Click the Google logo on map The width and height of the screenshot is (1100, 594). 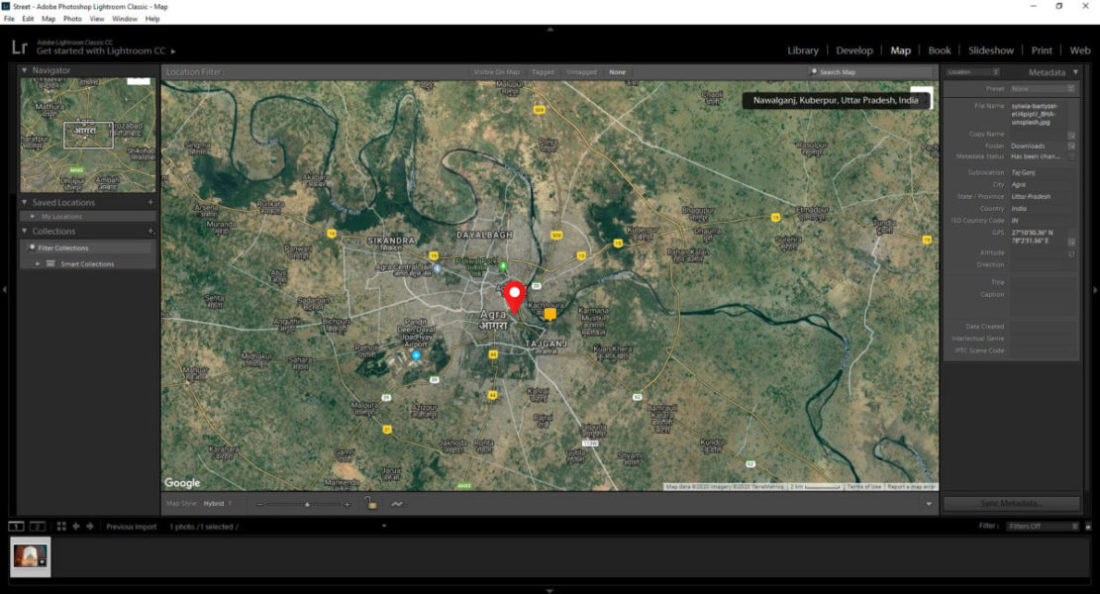pyautogui.click(x=182, y=482)
